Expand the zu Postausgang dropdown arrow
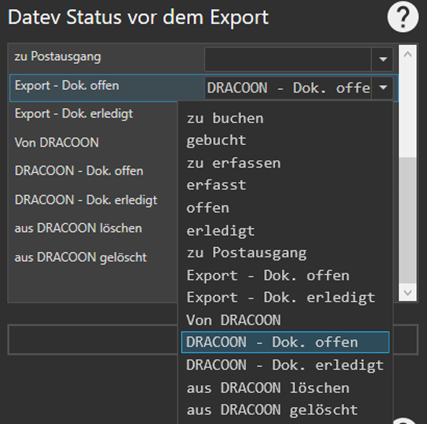427x424 pixels. [383, 59]
